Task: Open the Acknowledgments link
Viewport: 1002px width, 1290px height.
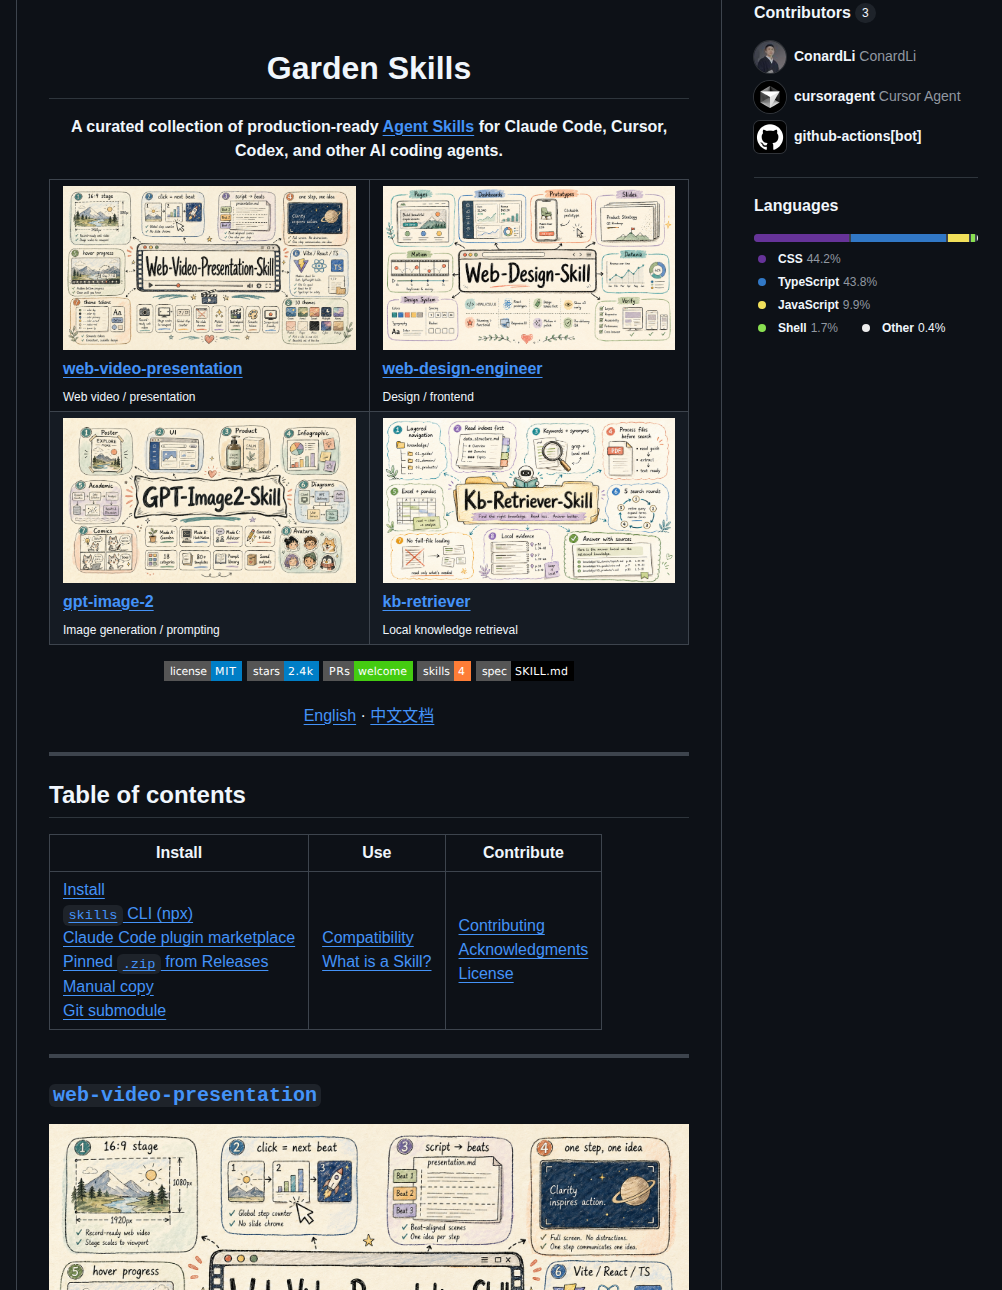Action: [x=523, y=950]
